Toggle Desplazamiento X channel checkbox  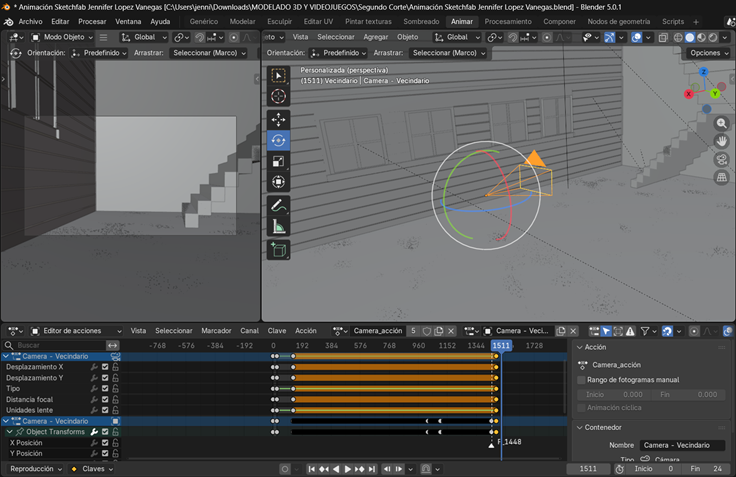pyautogui.click(x=105, y=367)
